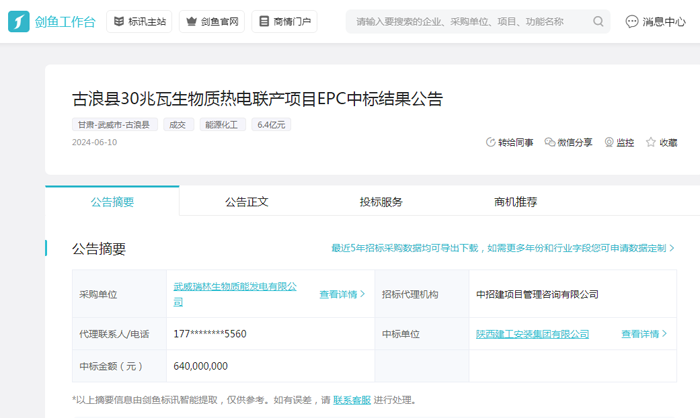Click the 能源化工 industry tag
The height and width of the screenshot is (418, 700).
point(222,125)
